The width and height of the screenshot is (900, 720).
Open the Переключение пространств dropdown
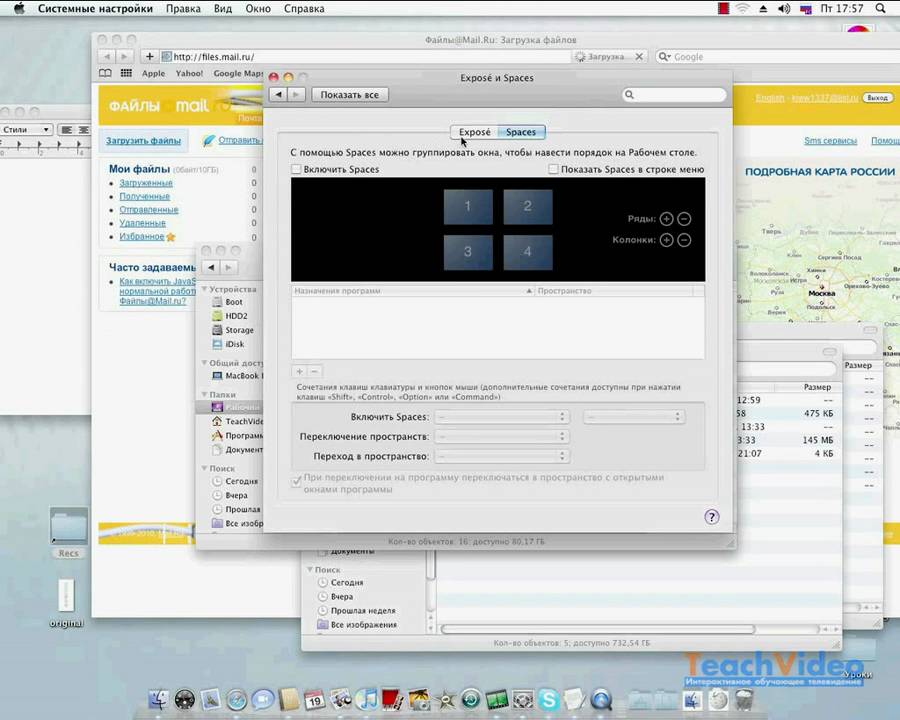point(502,436)
